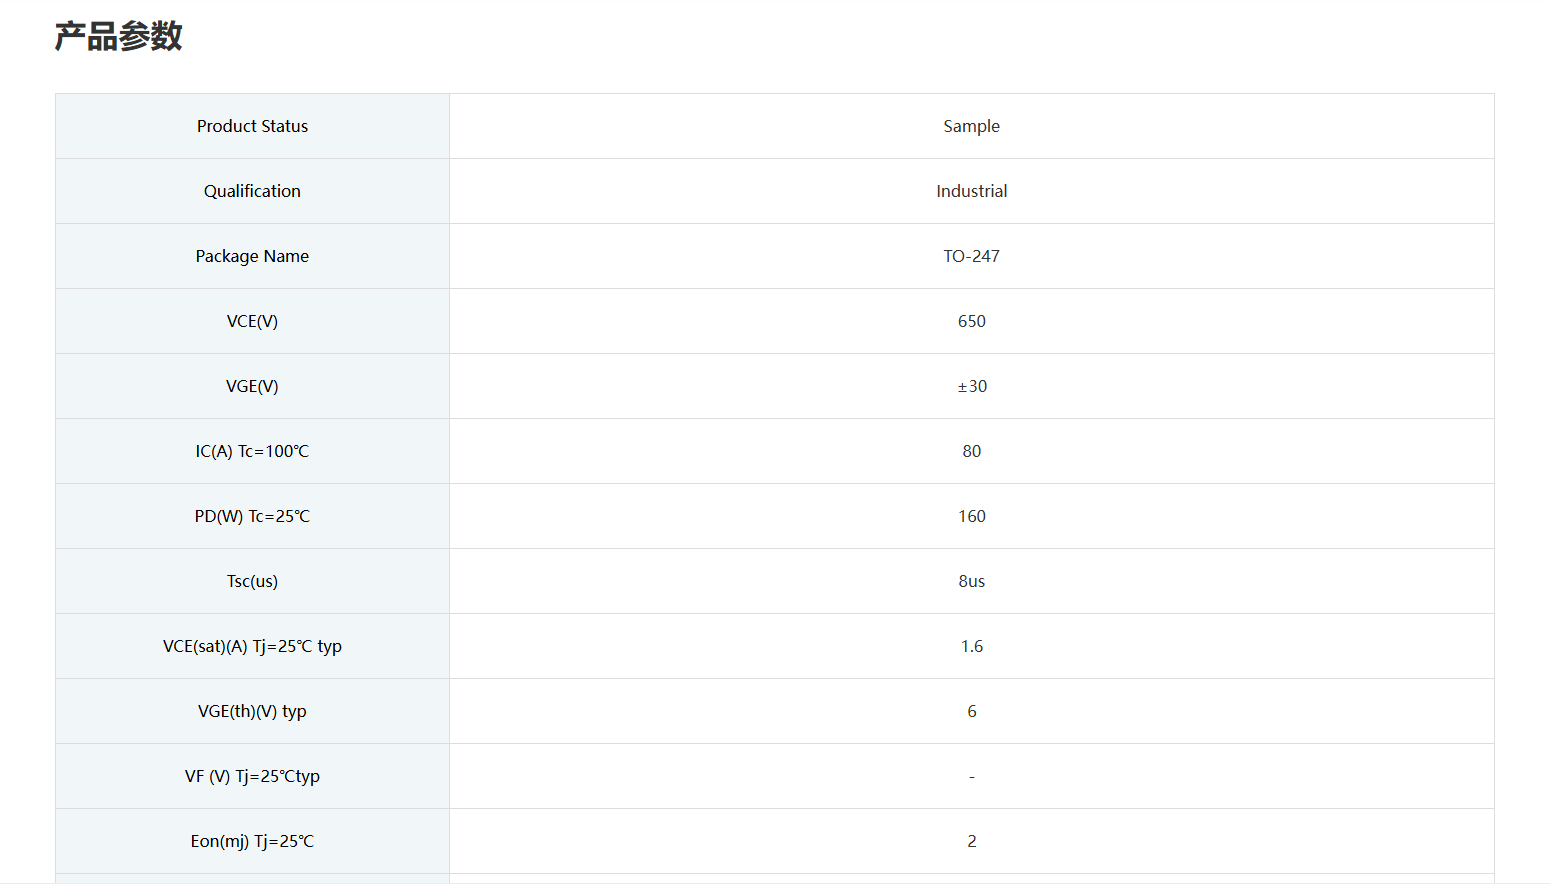Select the IC(A) Tc=100℃ label
Screen dimensions: 1550x884
(x=252, y=451)
